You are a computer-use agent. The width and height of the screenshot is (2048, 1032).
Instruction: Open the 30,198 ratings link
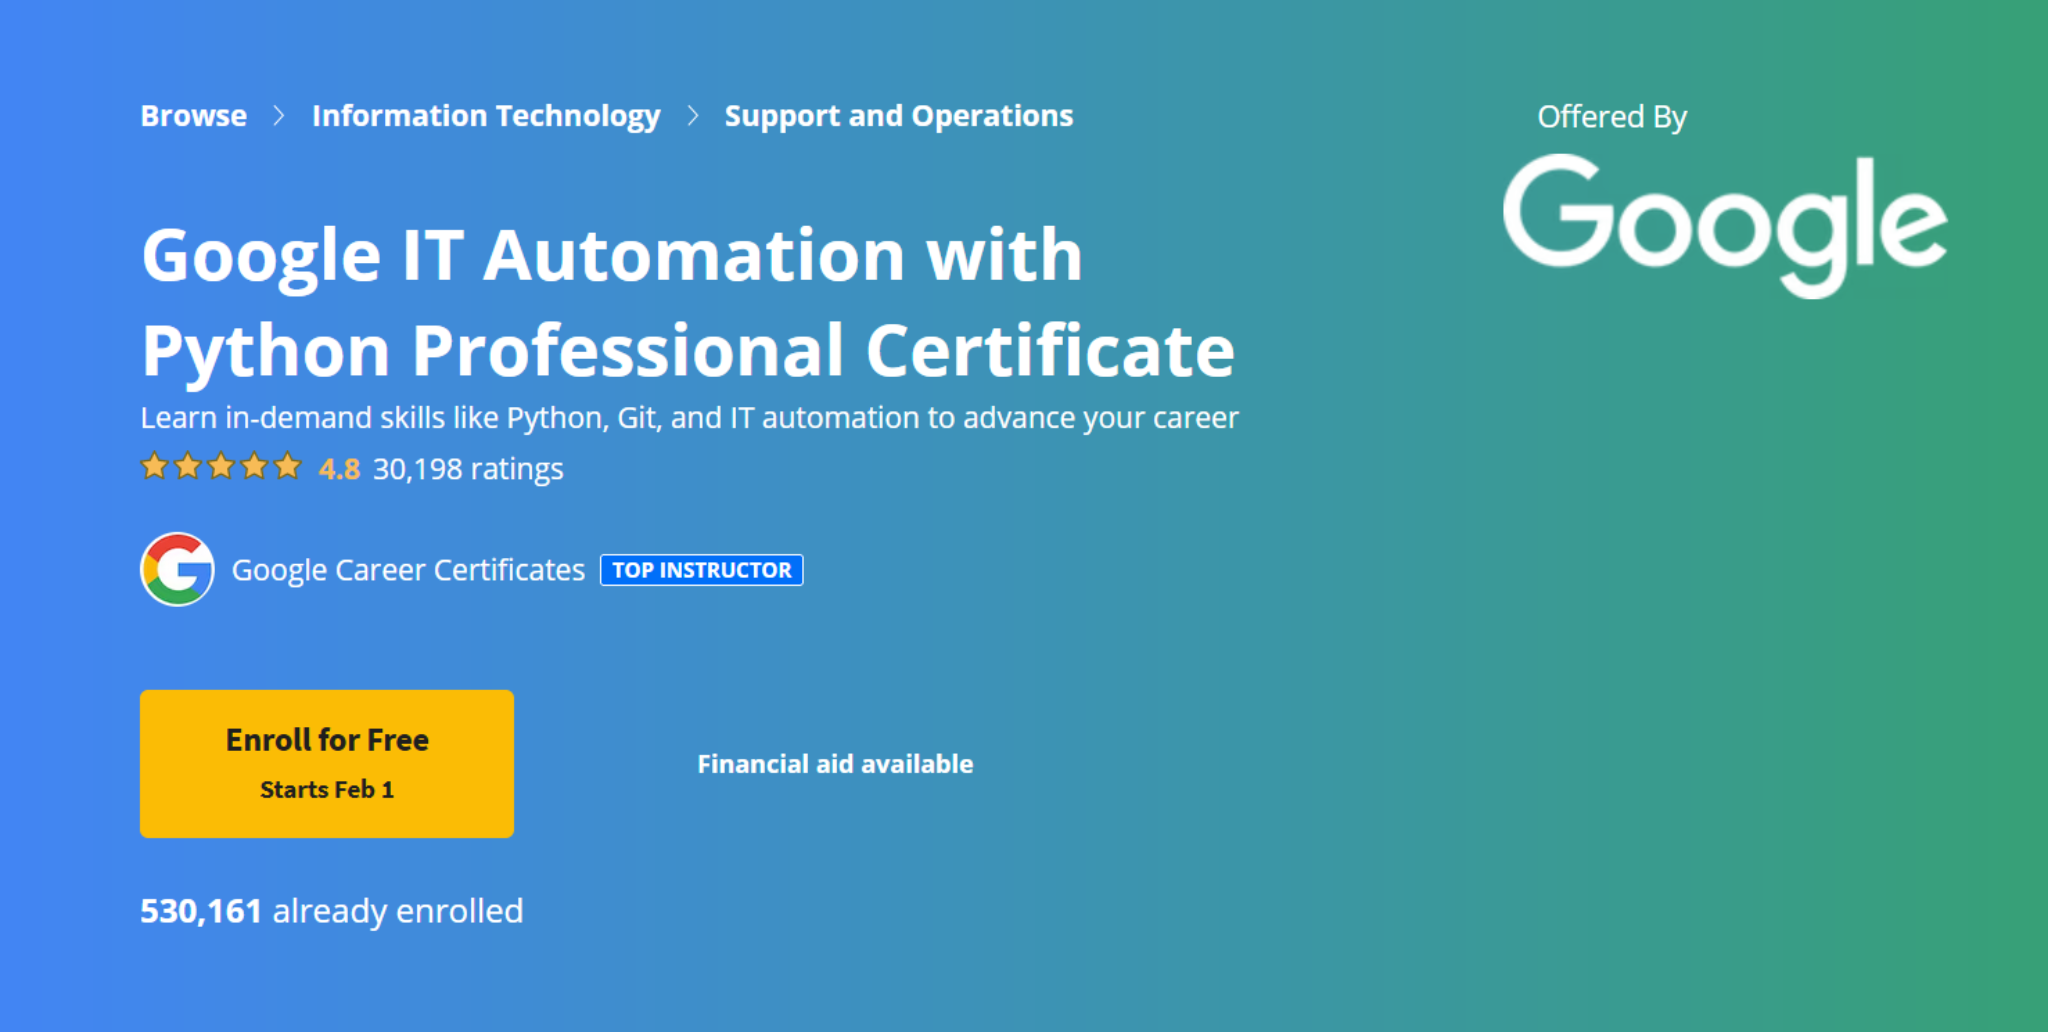point(468,469)
